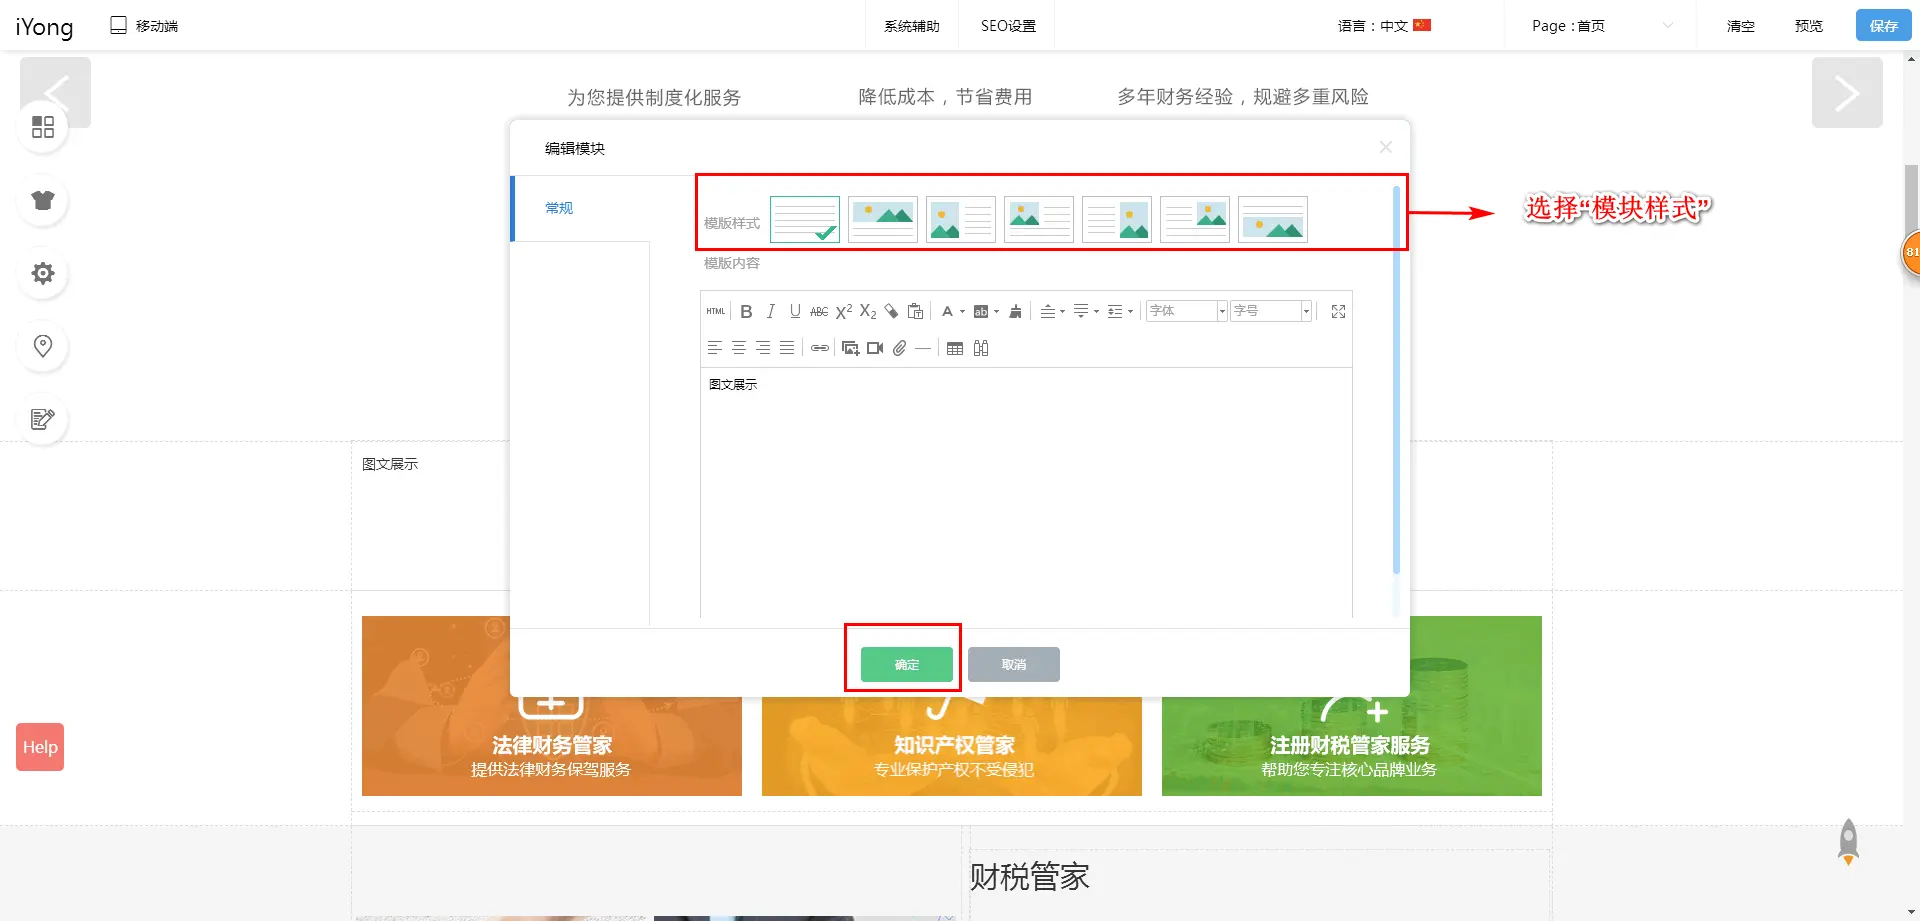Select the image-on-top template style

click(882, 219)
